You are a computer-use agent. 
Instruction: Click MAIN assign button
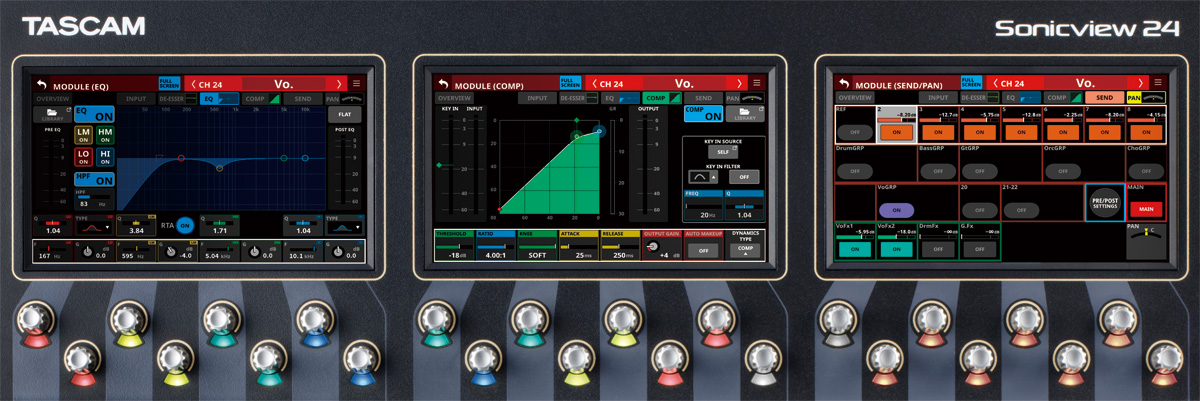[1146, 208]
